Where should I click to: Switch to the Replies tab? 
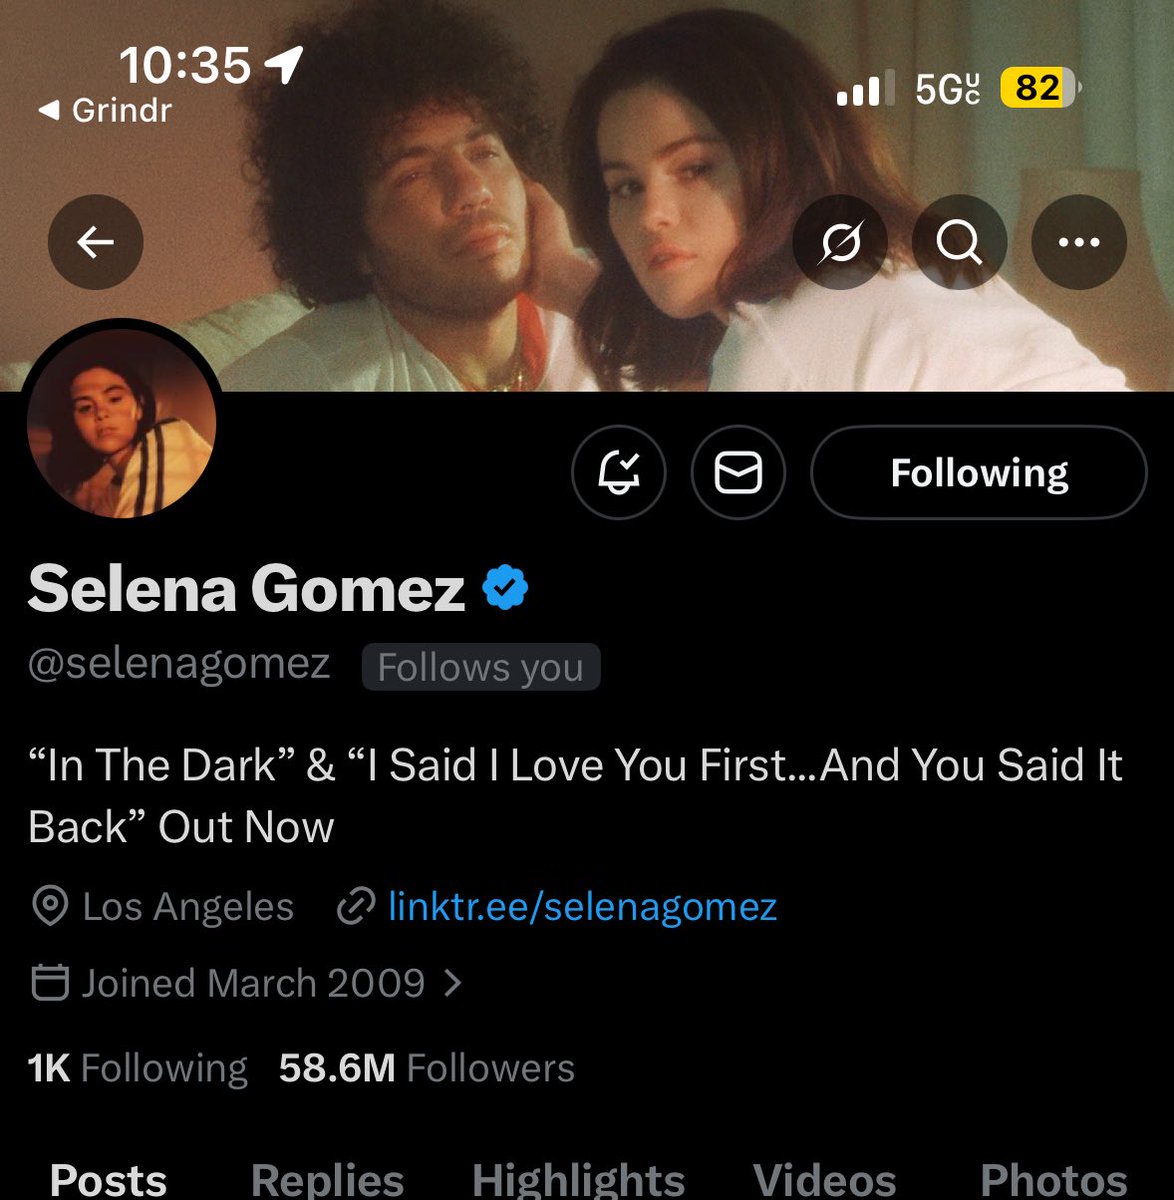coord(327,1180)
